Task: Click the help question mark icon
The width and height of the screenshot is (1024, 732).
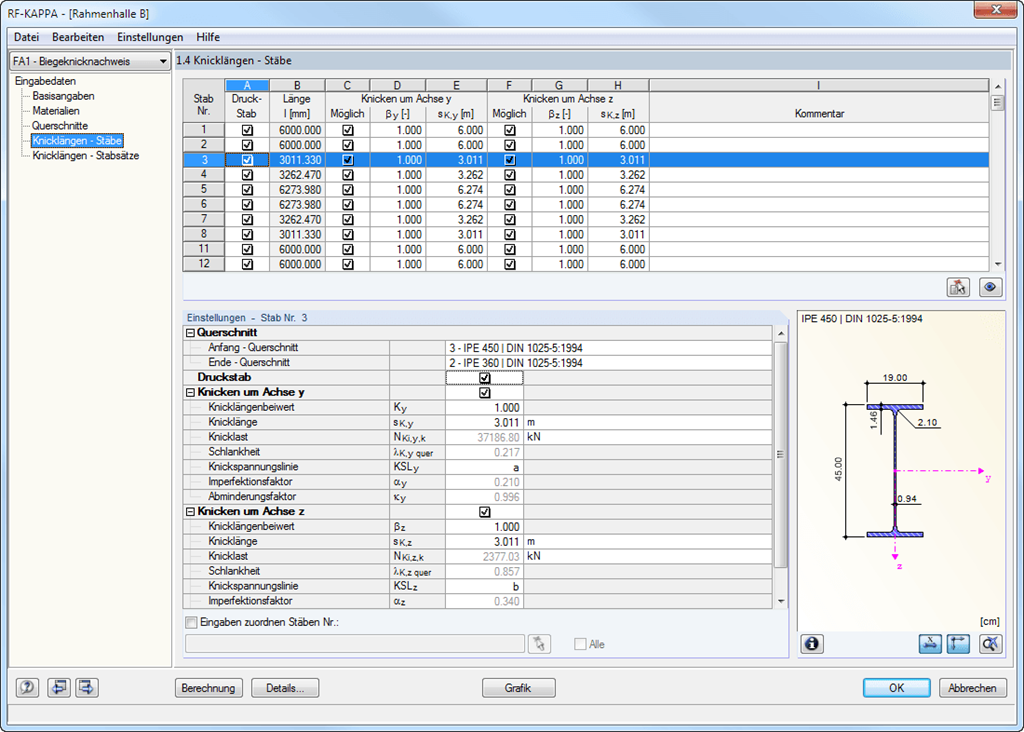Action: coord(27,688)
